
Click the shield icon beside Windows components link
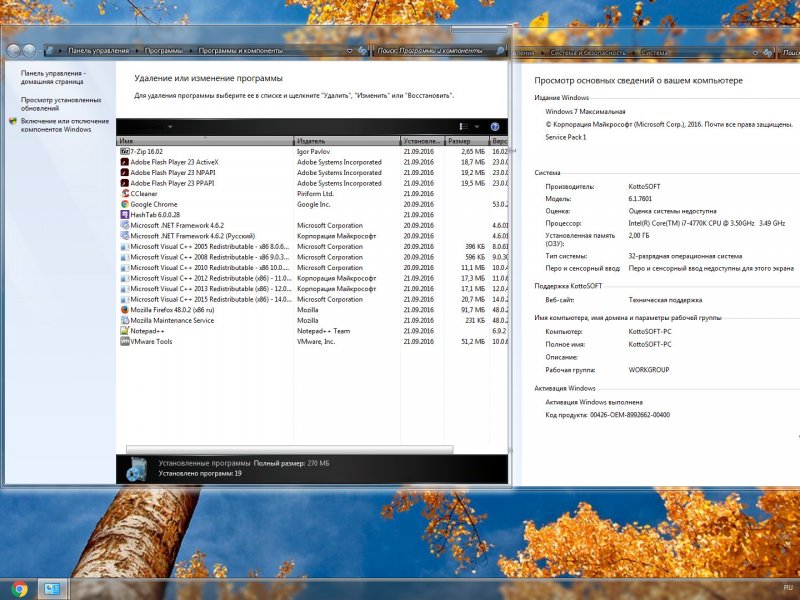point(13,121)
